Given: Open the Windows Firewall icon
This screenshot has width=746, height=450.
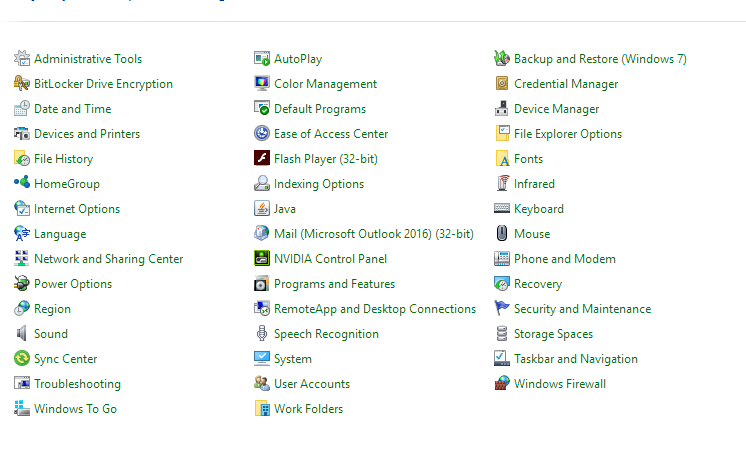Looking at the screenshot, I should tap(502, 384).
